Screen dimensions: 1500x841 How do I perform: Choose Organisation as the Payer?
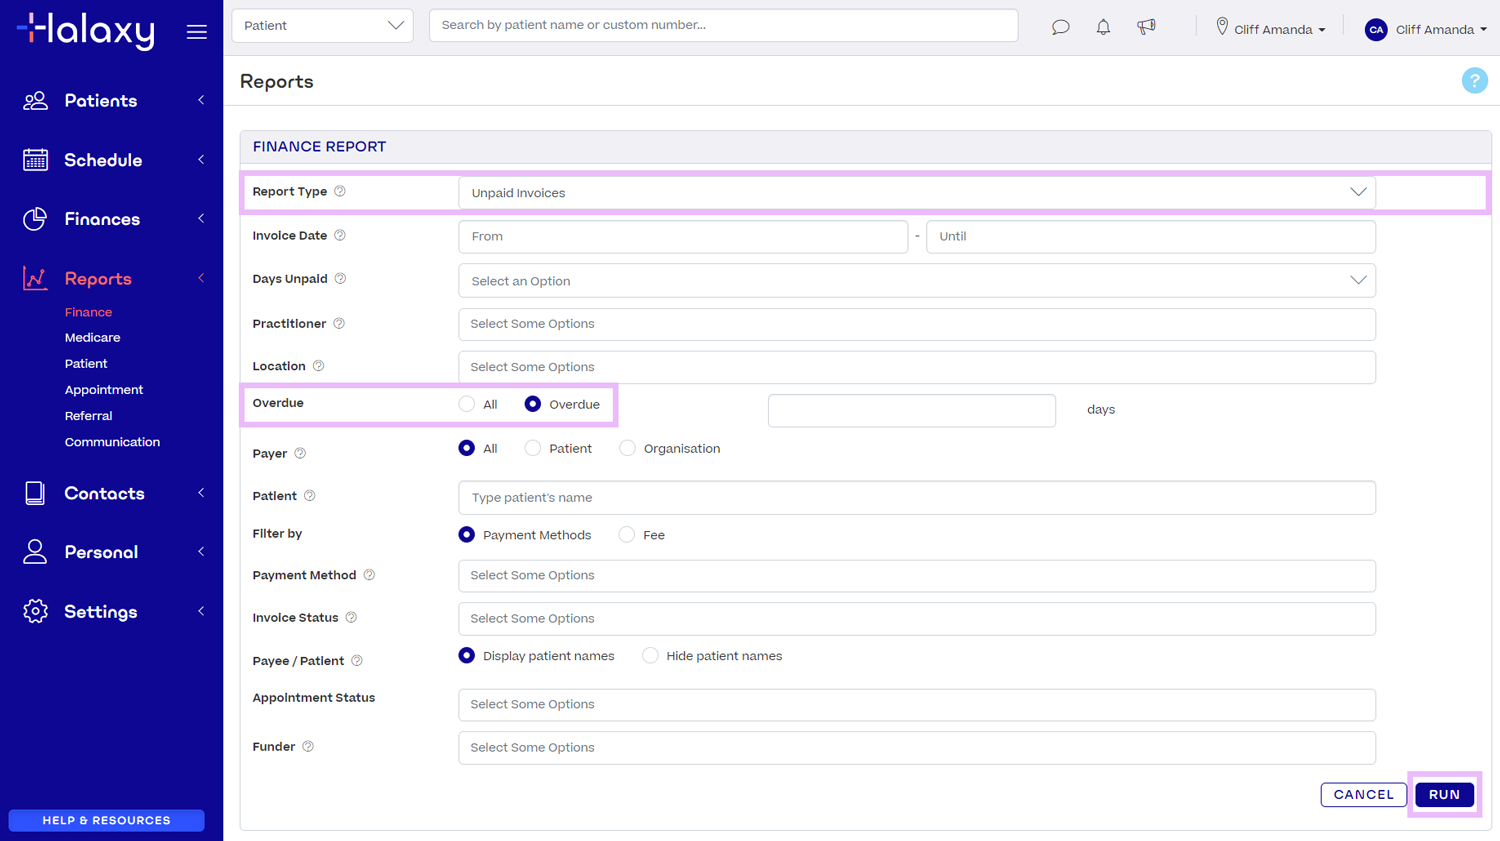pos(627,448)
